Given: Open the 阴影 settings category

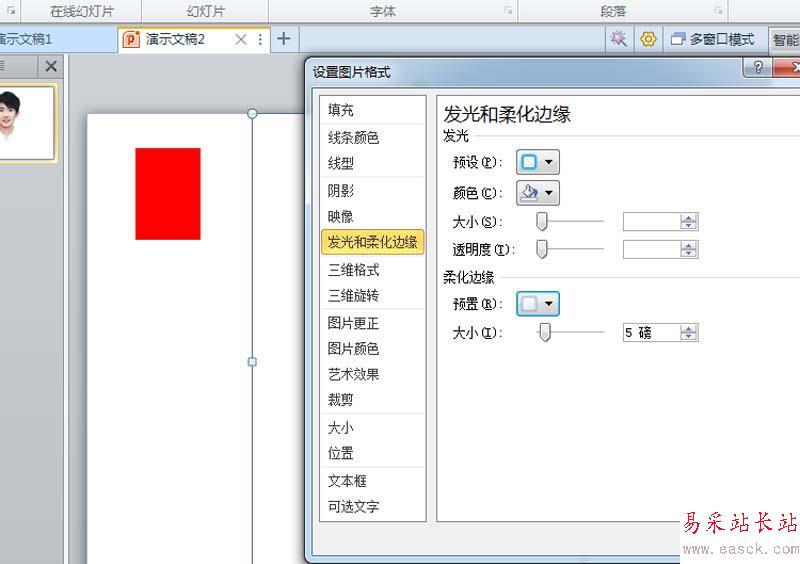Looking at the screenshot, I should click(x=372, y=190).
